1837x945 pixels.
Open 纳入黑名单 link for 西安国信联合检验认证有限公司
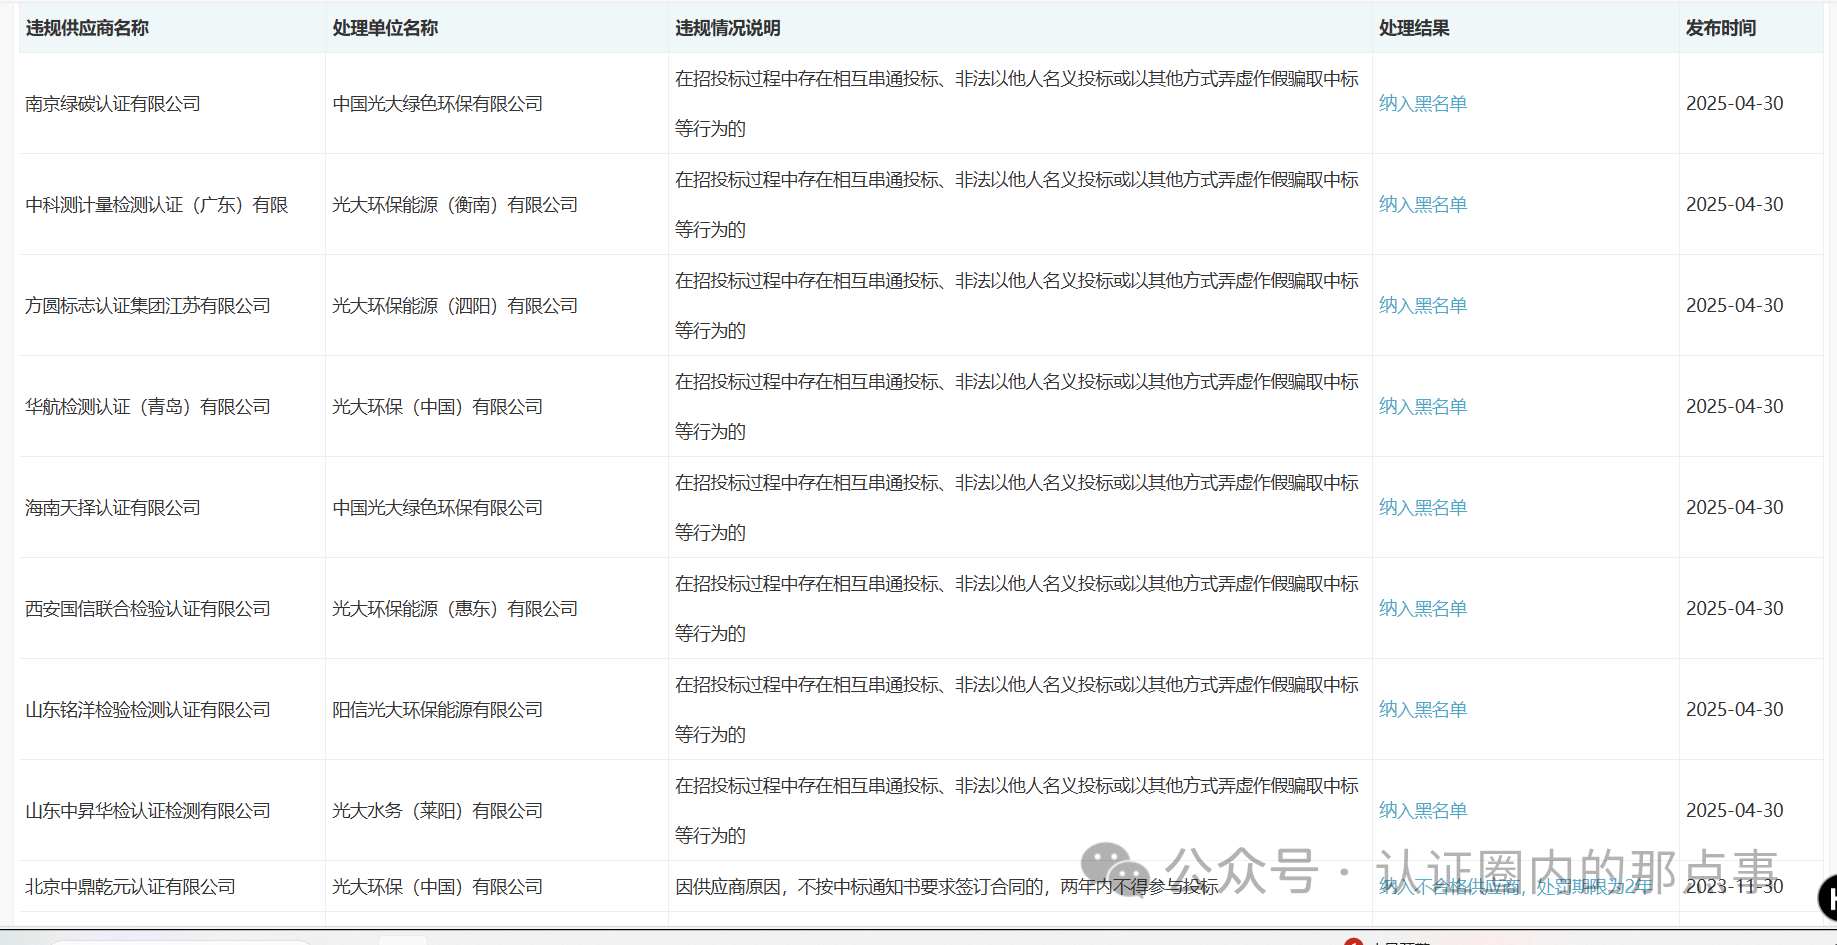1423,608
